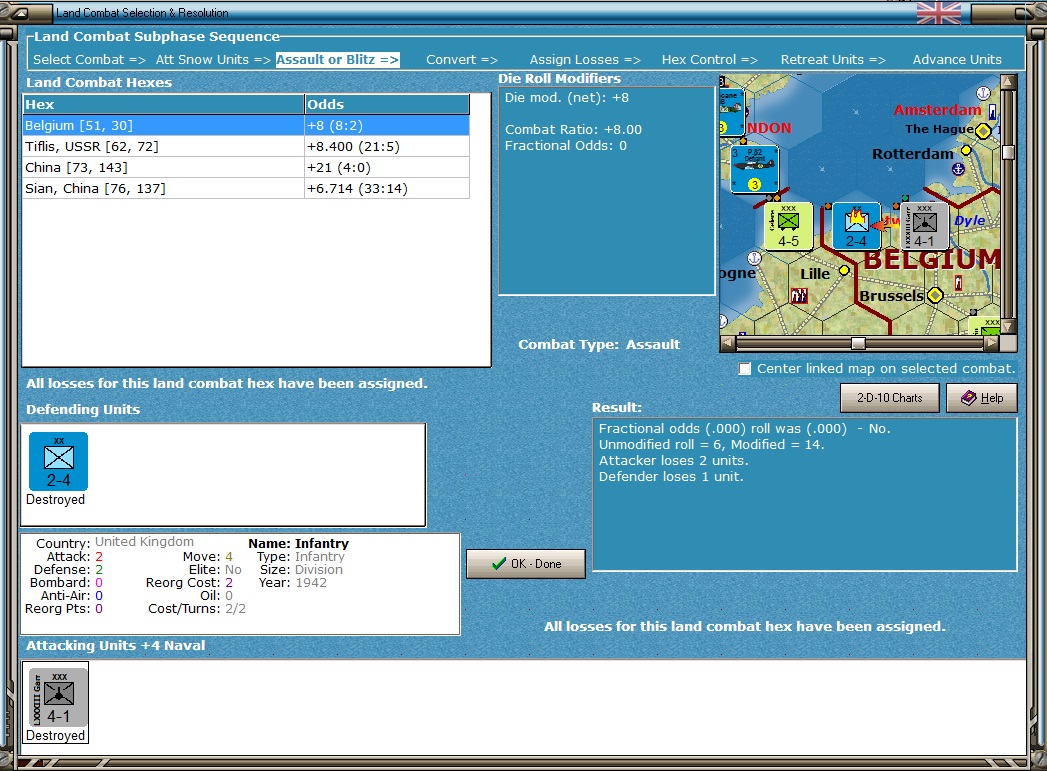1047x771 pixels.
Task: Select the destroyed 2-4 defending infantry unit
Action: click(x=58, y=461)
